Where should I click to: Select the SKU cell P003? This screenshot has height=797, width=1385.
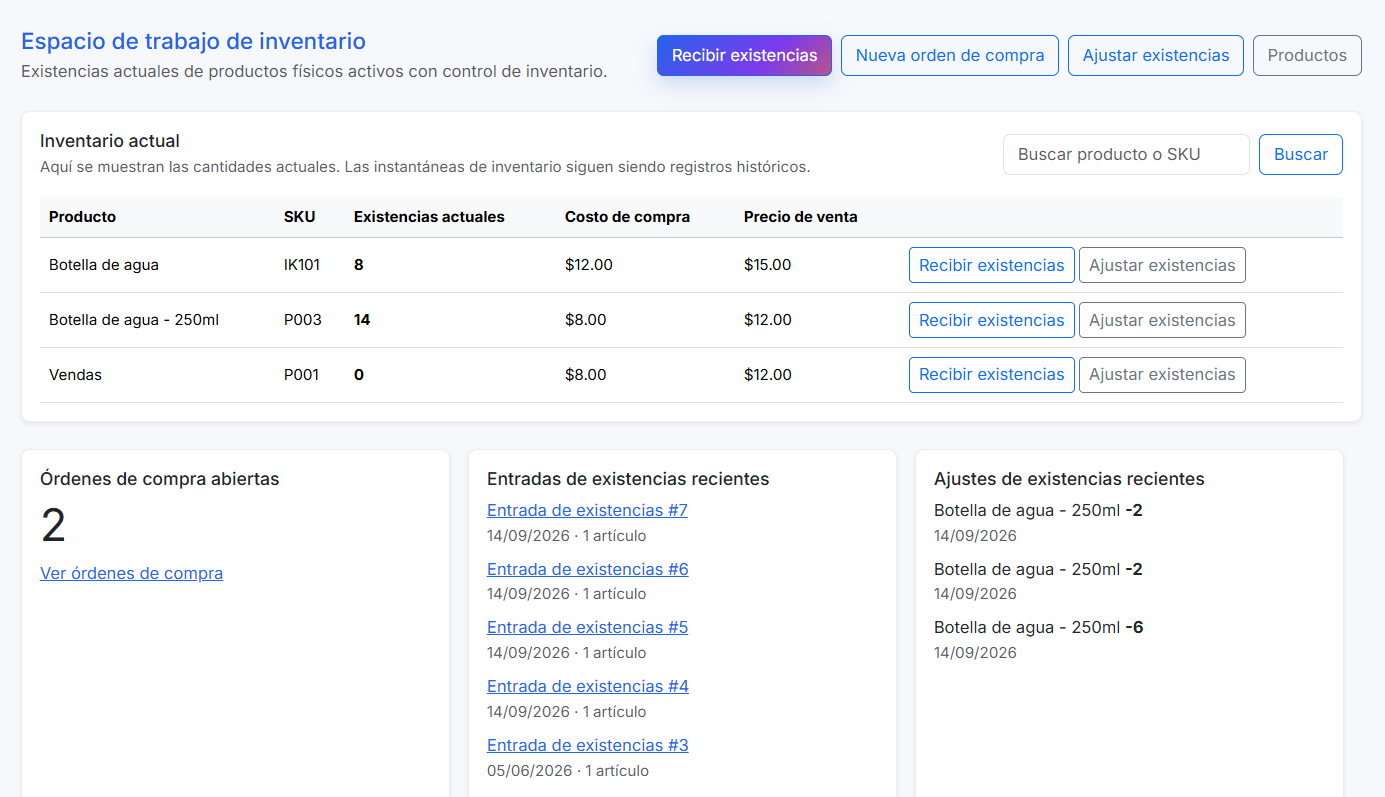pos(303,320)
